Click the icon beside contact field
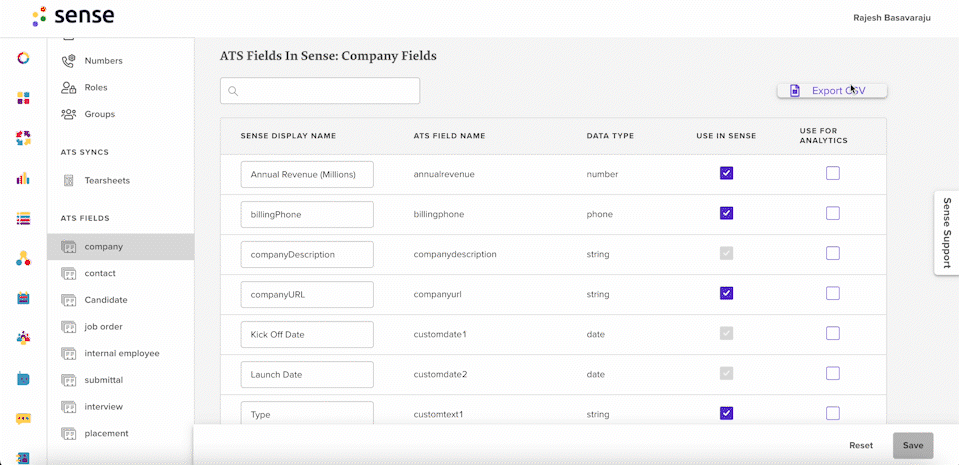 (x=68, y=273)
